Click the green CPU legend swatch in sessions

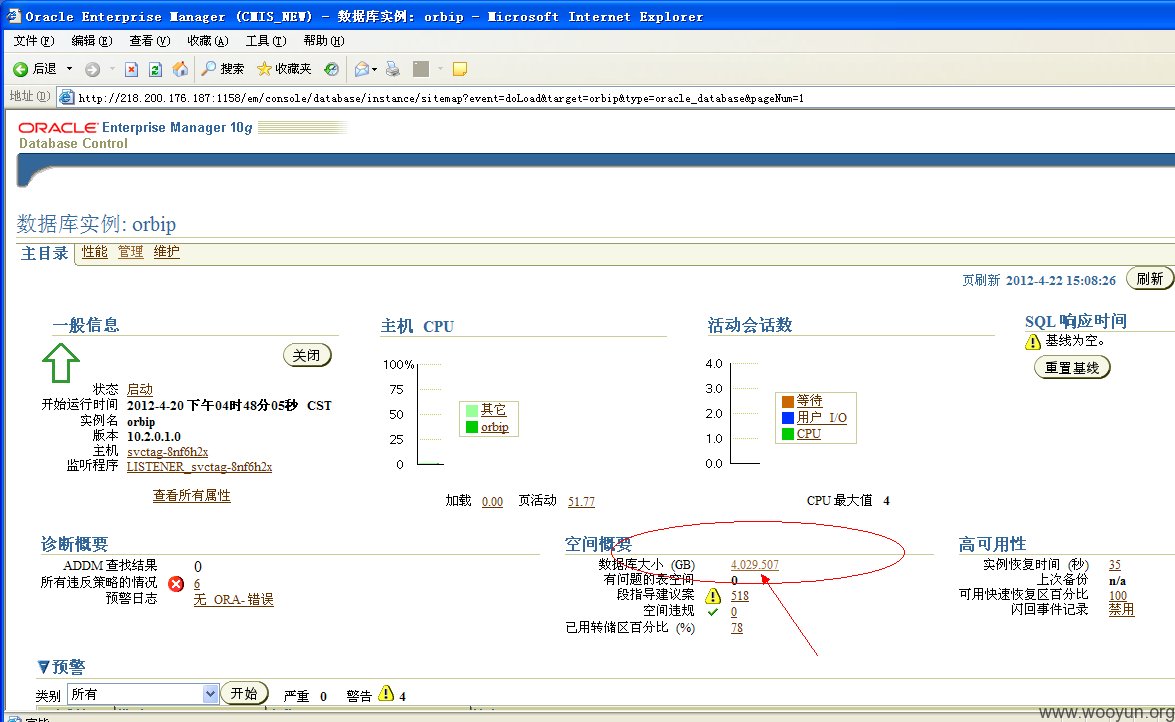coord(788,434)
